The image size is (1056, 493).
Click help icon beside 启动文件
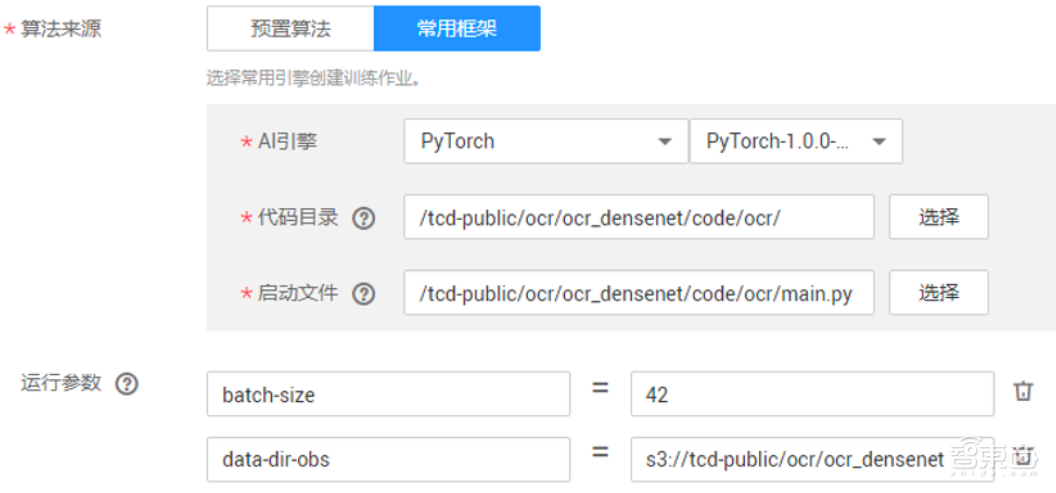point(364,294)
